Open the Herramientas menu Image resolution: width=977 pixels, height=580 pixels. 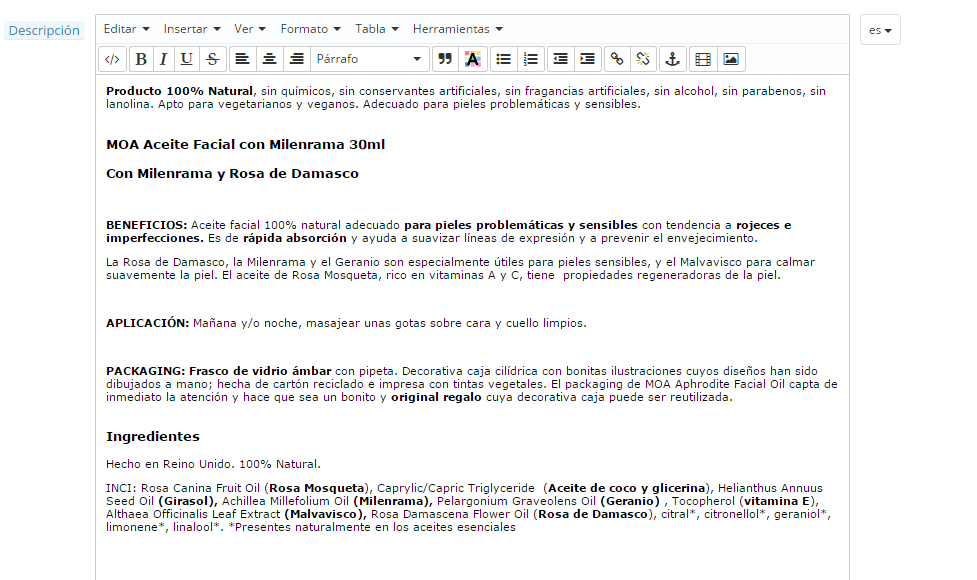(x=457, y=29)
